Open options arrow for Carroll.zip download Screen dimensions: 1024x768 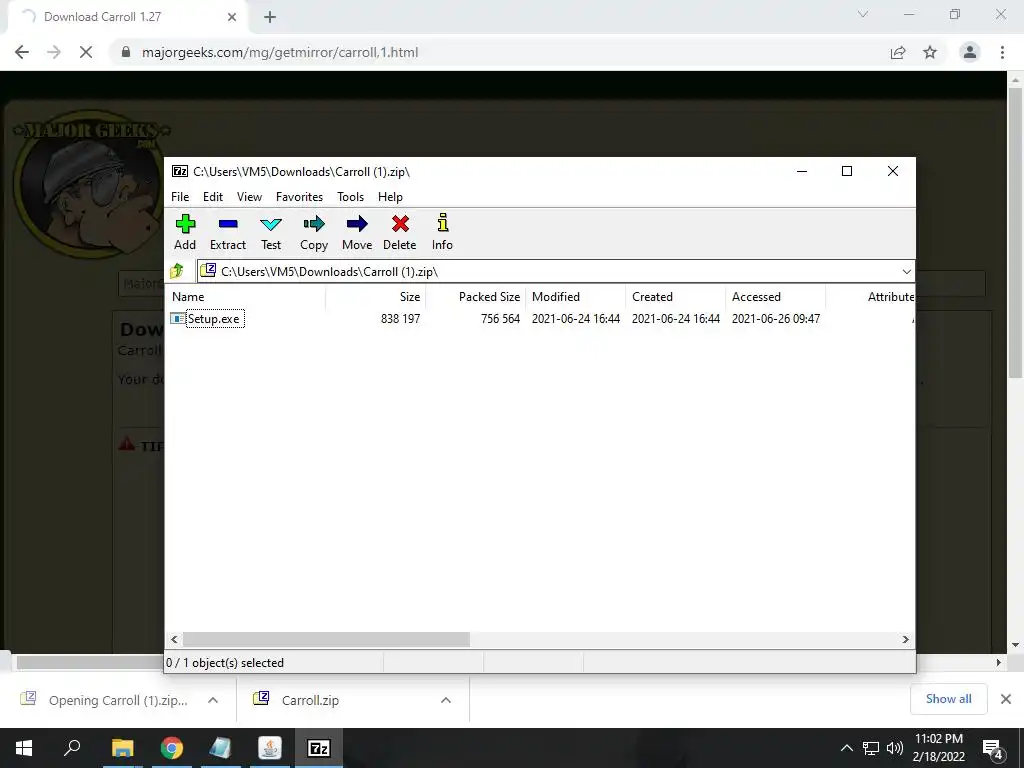click(x=446, y=700)
